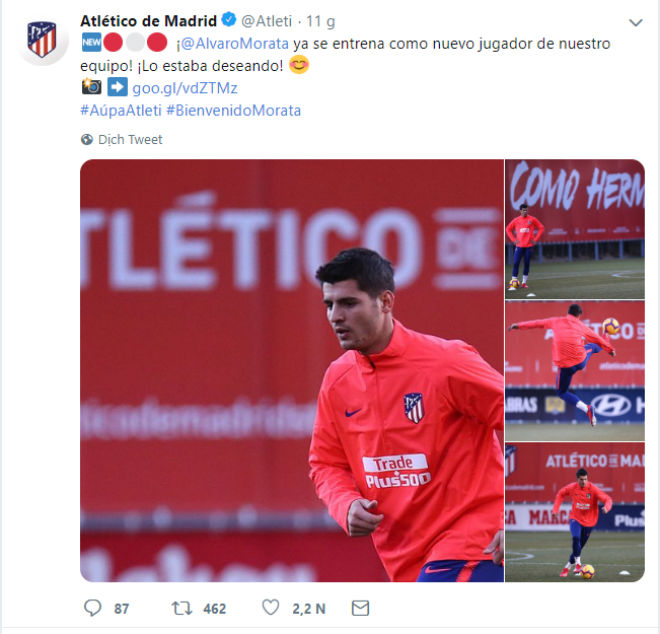660x634 pixels.
Task: Open the #AúpaAtleti hashtag
Action: 121,110
